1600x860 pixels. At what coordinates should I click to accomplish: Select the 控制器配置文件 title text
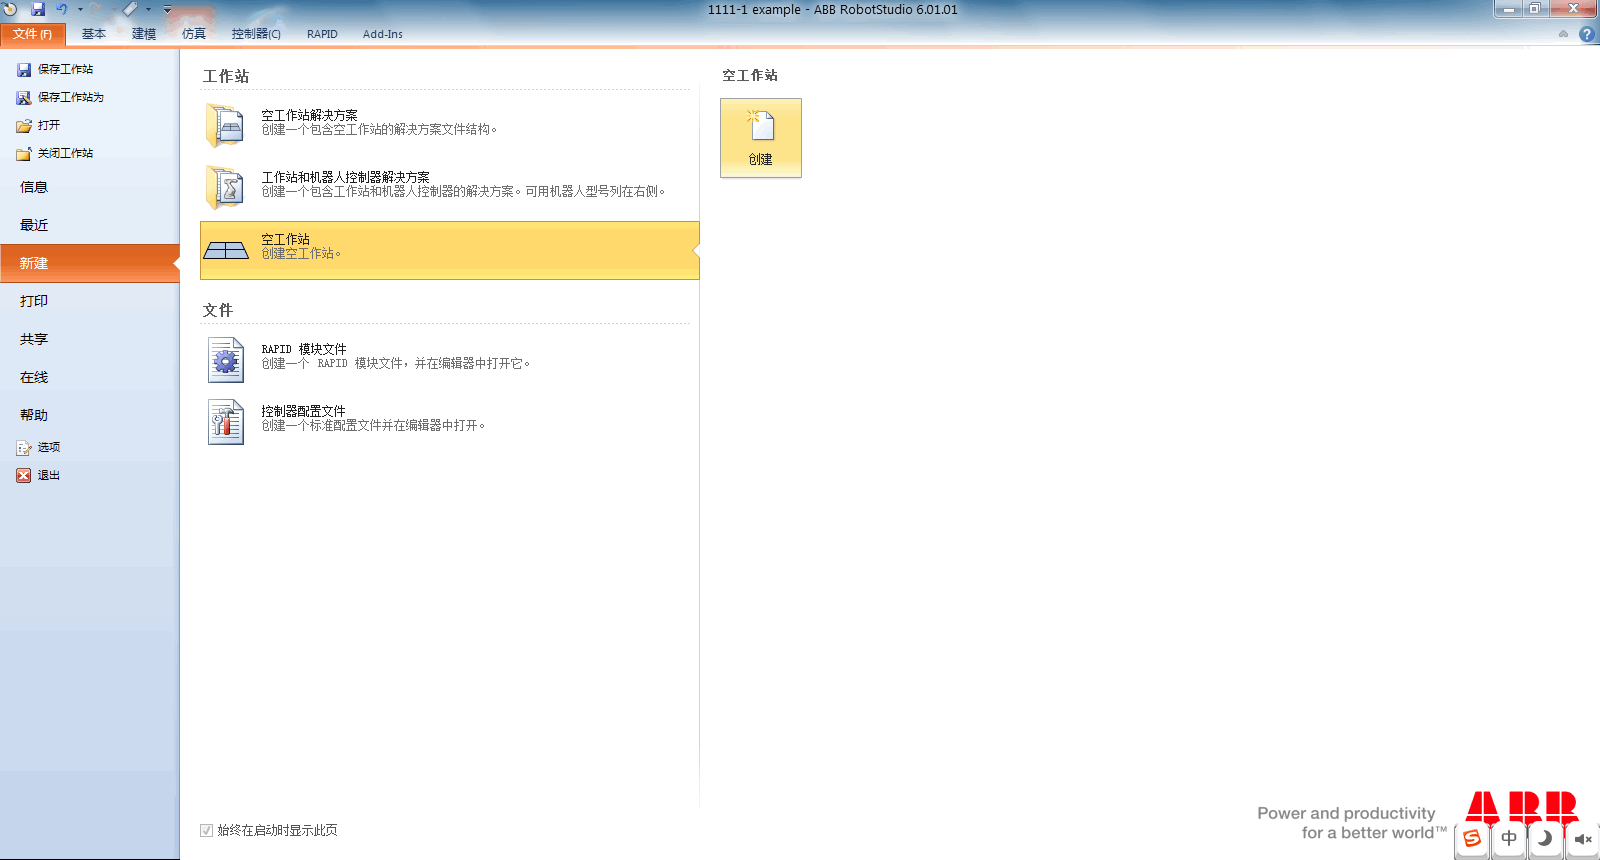coord(303,411)
